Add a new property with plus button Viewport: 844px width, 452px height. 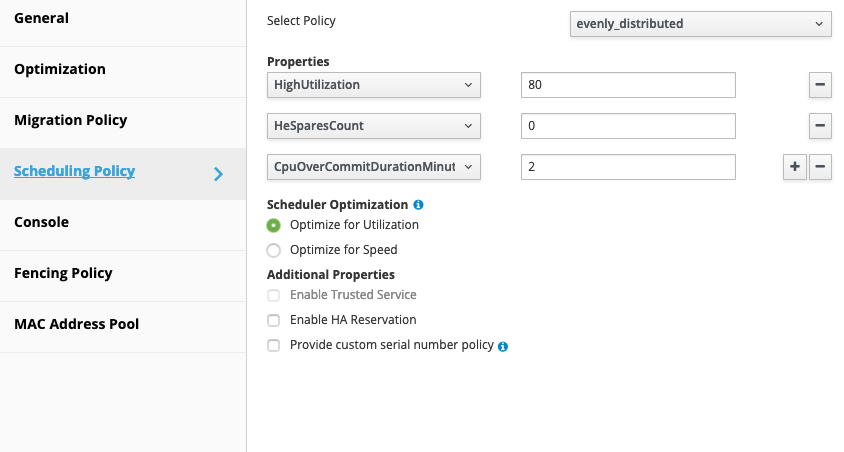click(794, 167)
